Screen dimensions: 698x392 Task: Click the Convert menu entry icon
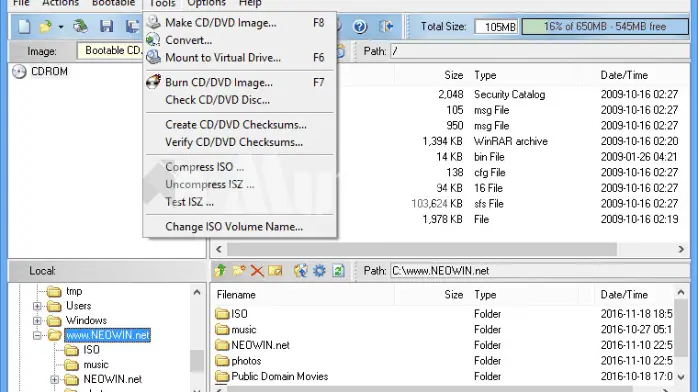(x=154, y=40)
